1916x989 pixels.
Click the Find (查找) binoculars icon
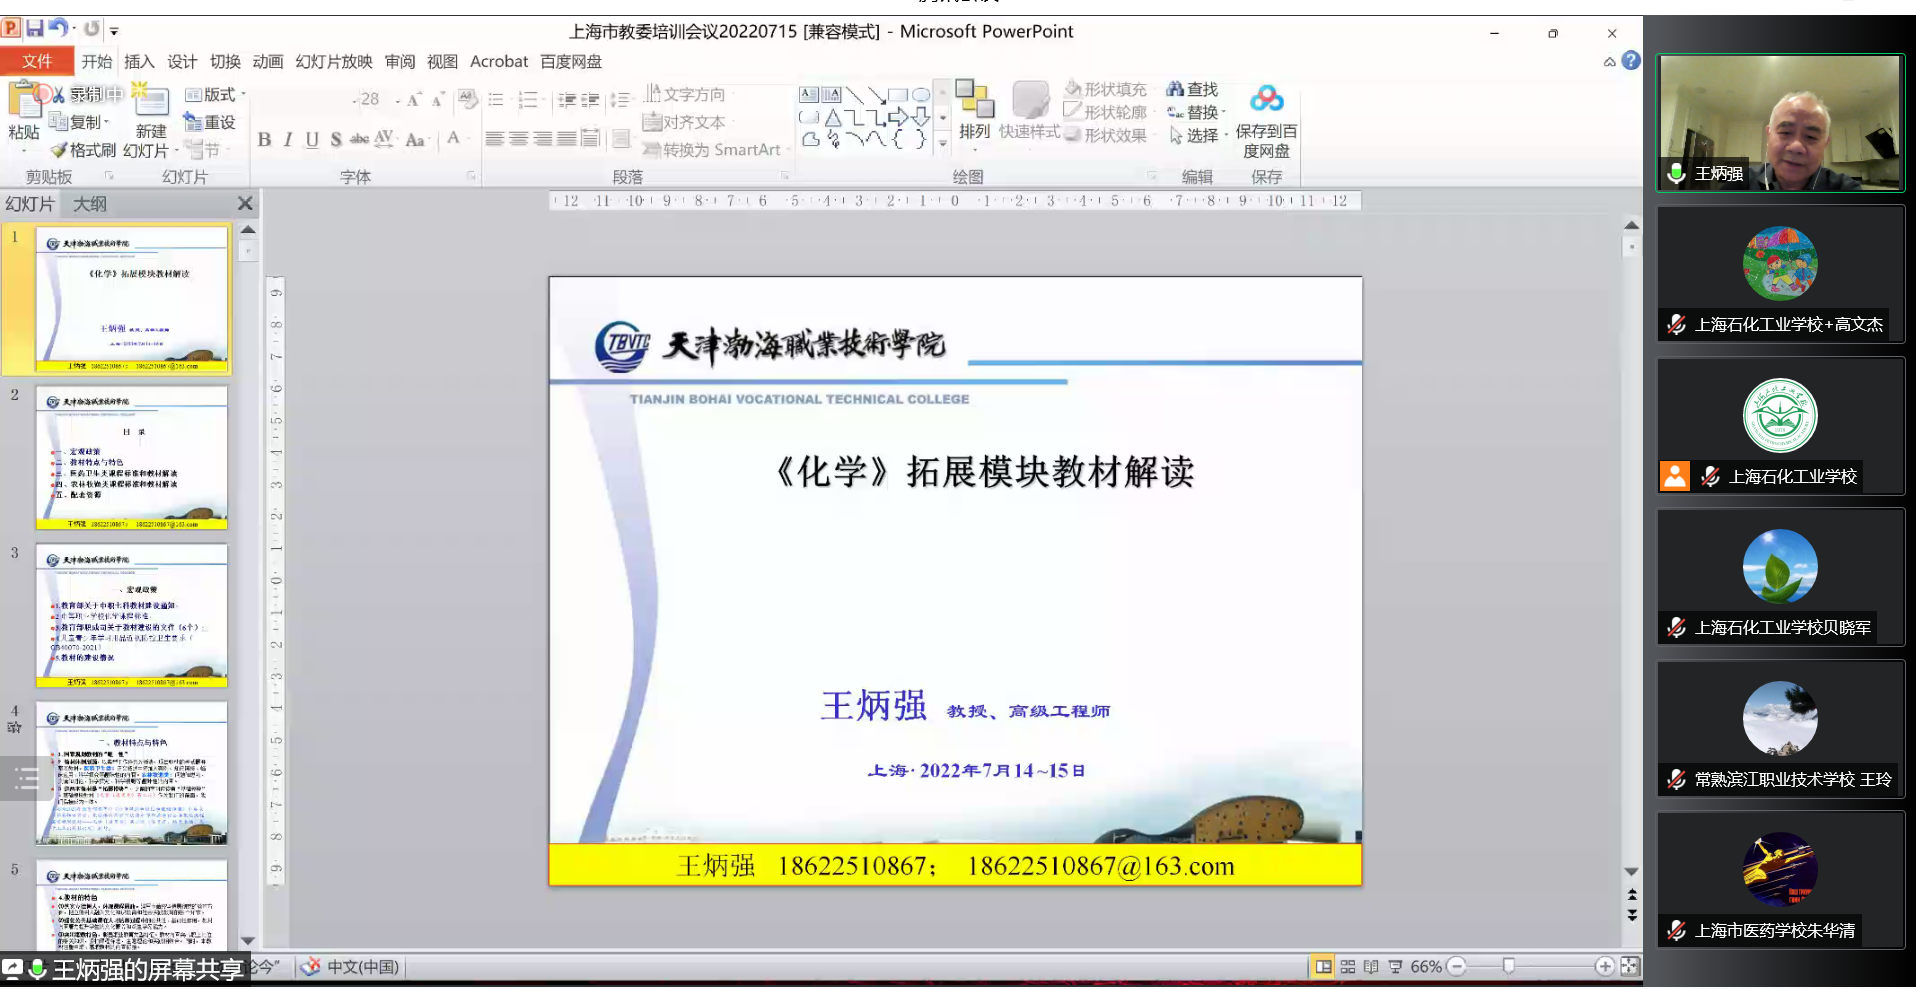click(x=1192, y=89)
